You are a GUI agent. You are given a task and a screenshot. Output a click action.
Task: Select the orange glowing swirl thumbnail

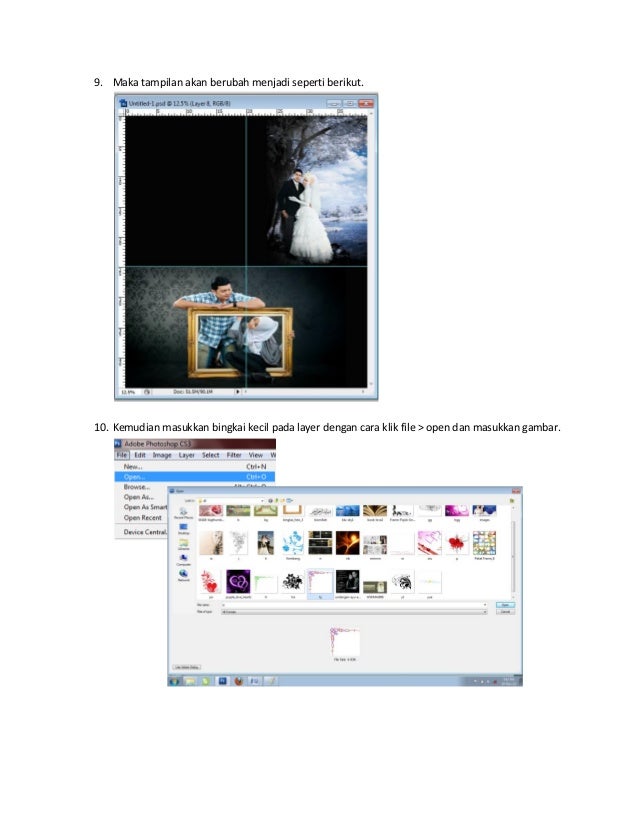point(348,543)
